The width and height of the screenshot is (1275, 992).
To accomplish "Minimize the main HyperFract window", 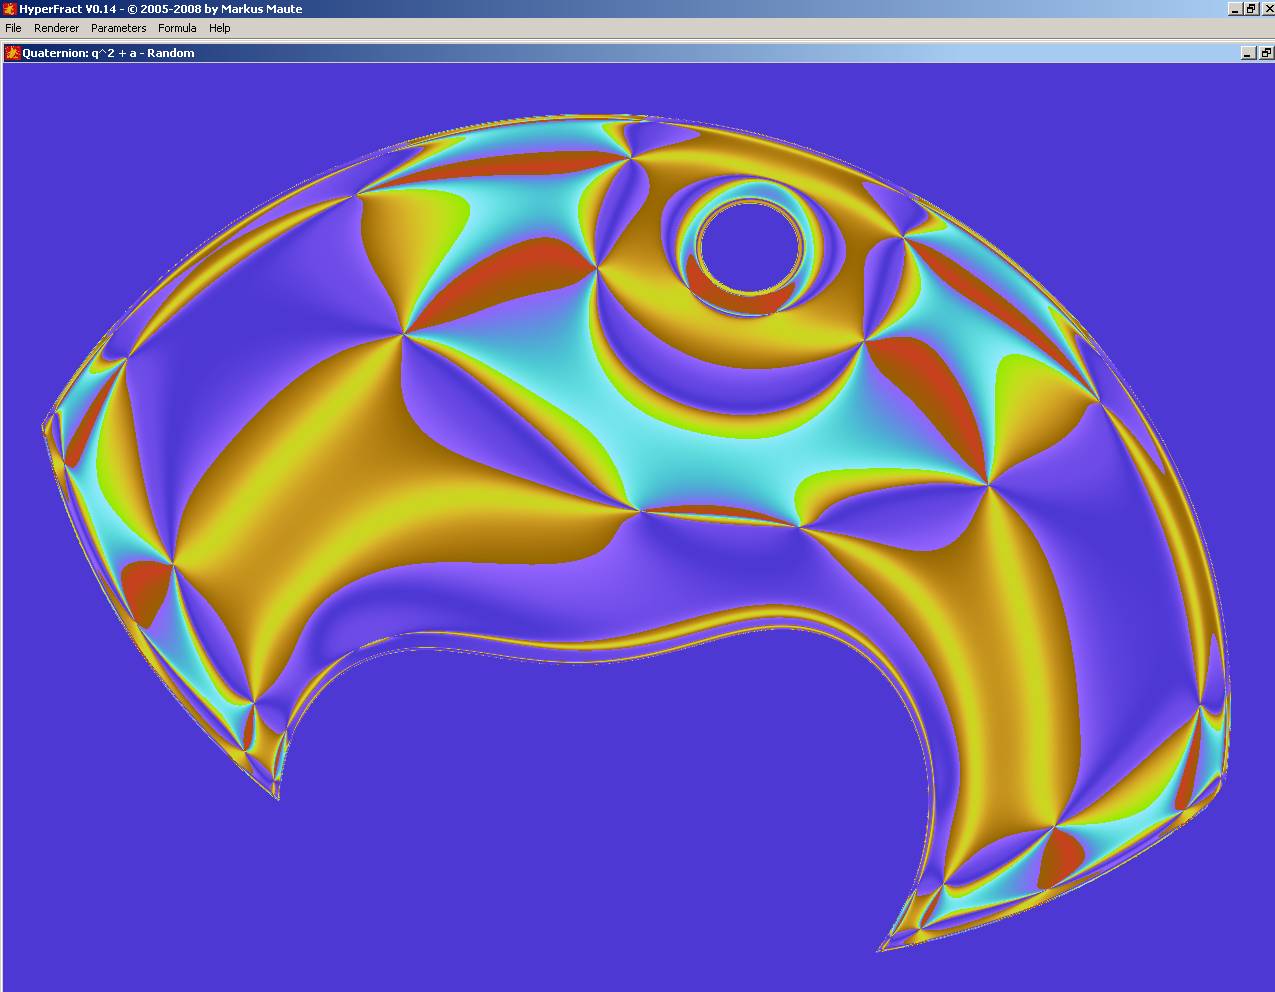I will 1235,9.
